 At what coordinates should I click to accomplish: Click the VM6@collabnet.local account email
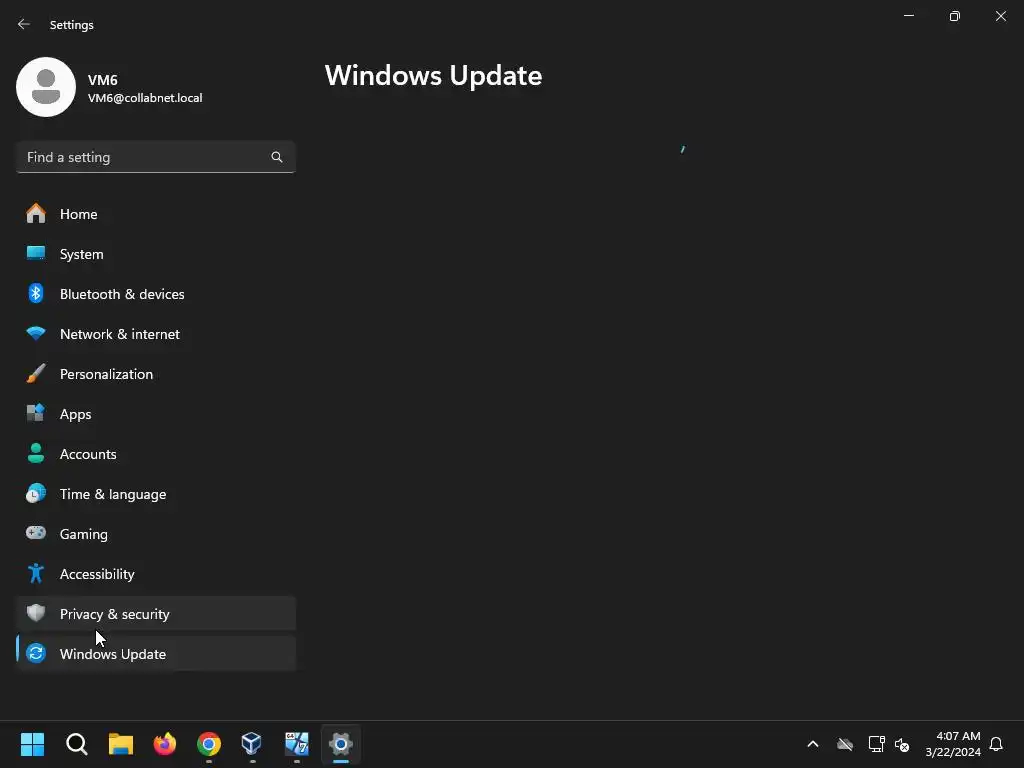[x=145, y=98]
